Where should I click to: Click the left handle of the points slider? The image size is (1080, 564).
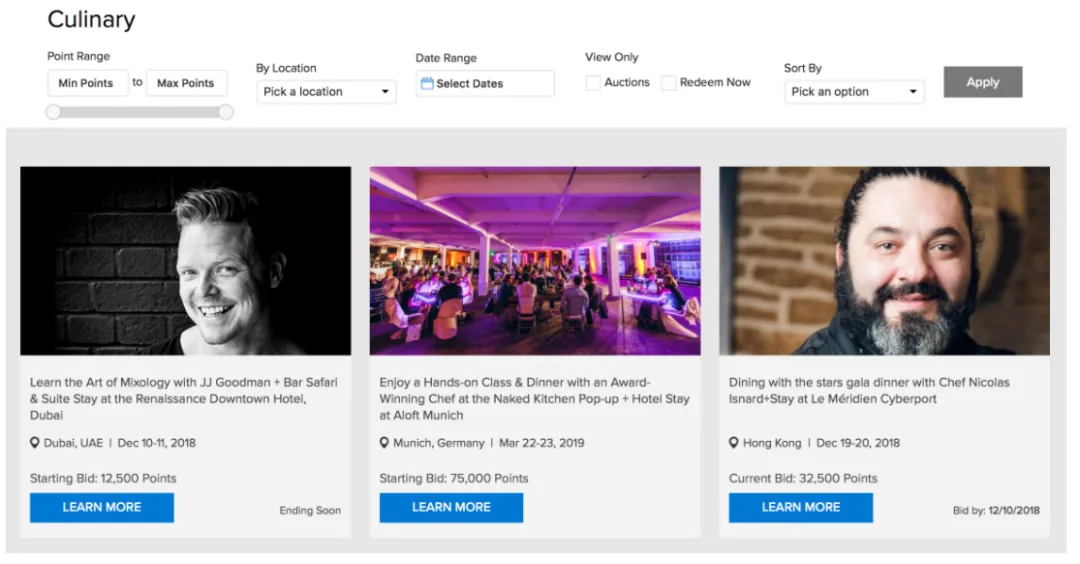click(53, 112)
